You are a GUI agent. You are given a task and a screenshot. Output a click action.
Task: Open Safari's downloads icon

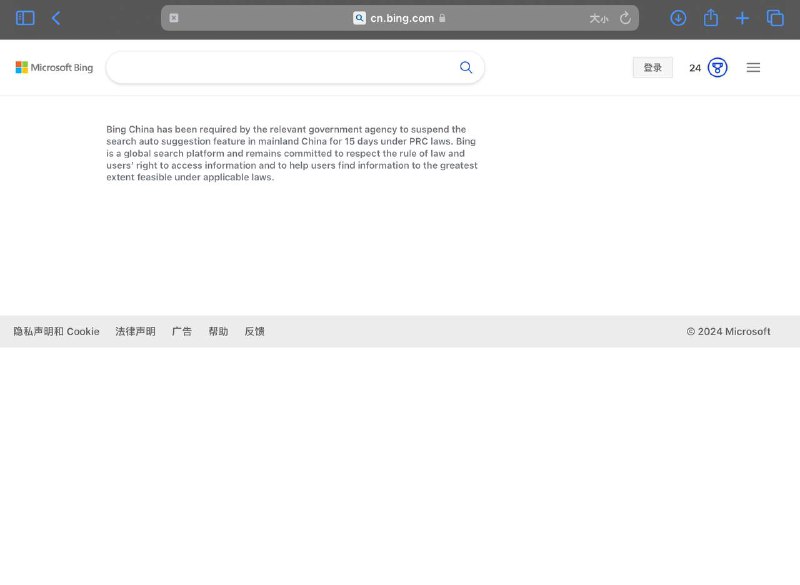pyautogui.click(x=678, y=18)
